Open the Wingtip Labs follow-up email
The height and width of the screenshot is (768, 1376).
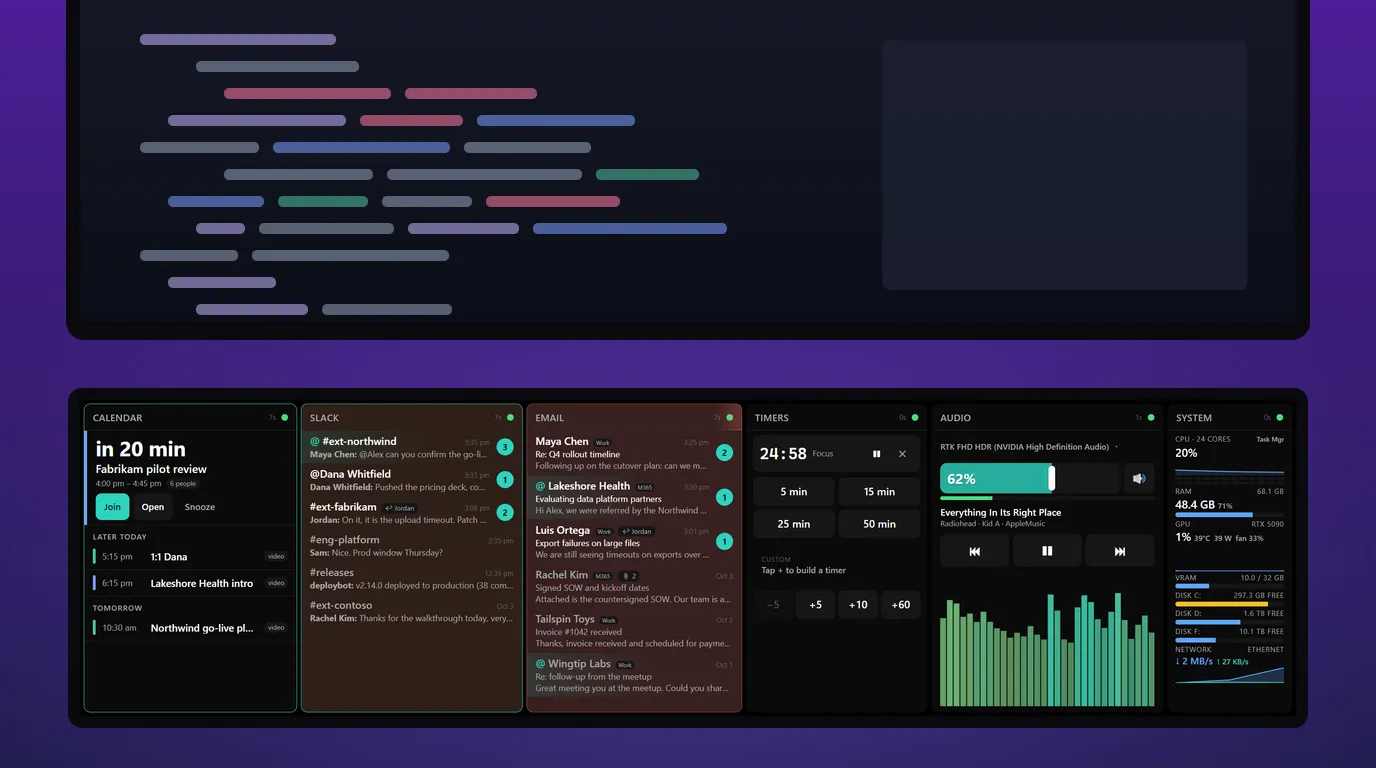coord(634,676)
